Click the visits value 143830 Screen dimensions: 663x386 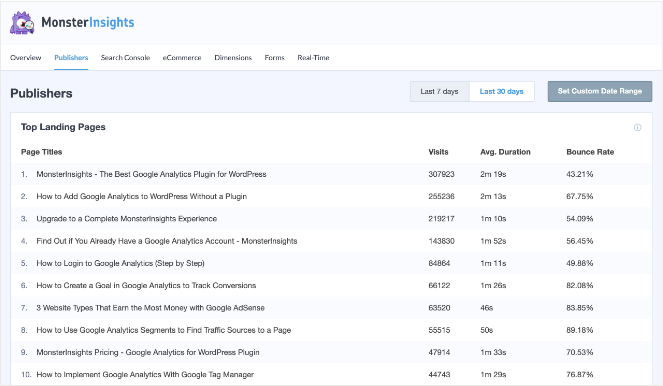point(441,241)
